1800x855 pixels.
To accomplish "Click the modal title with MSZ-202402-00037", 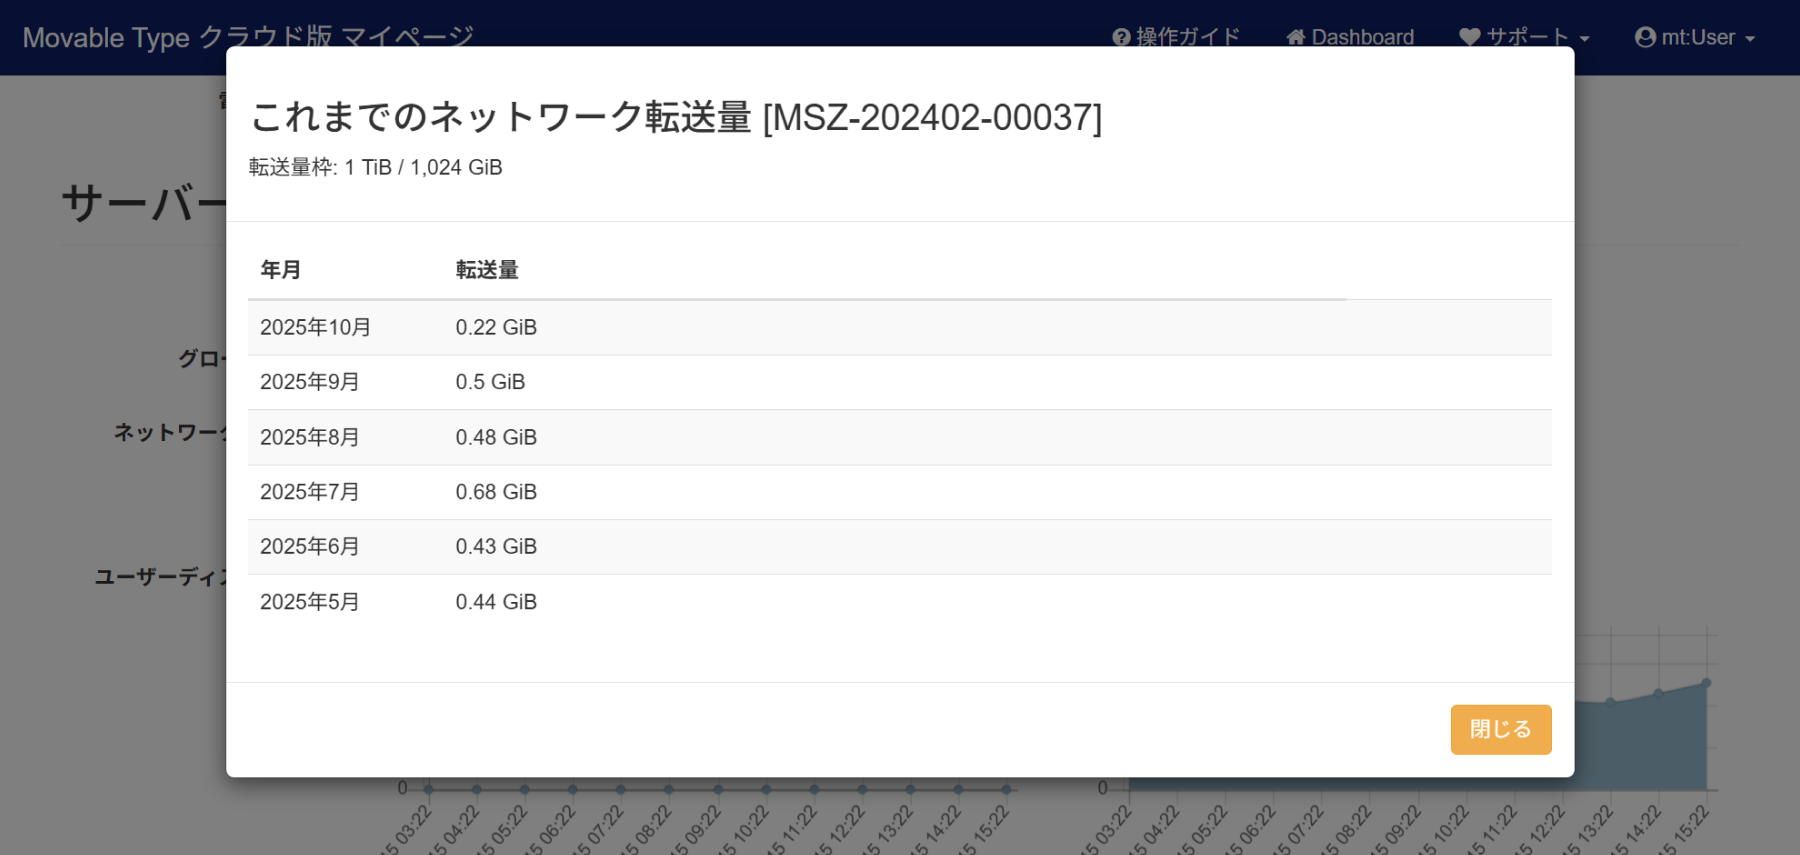I will pyautogui.click(x=676, y=117).
